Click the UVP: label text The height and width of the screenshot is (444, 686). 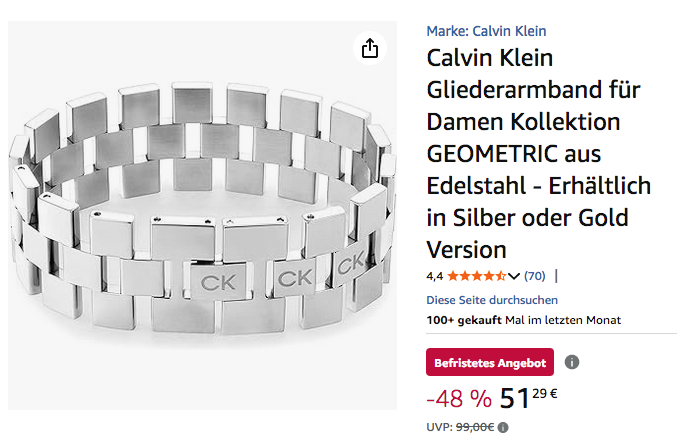tap(439, 427)
